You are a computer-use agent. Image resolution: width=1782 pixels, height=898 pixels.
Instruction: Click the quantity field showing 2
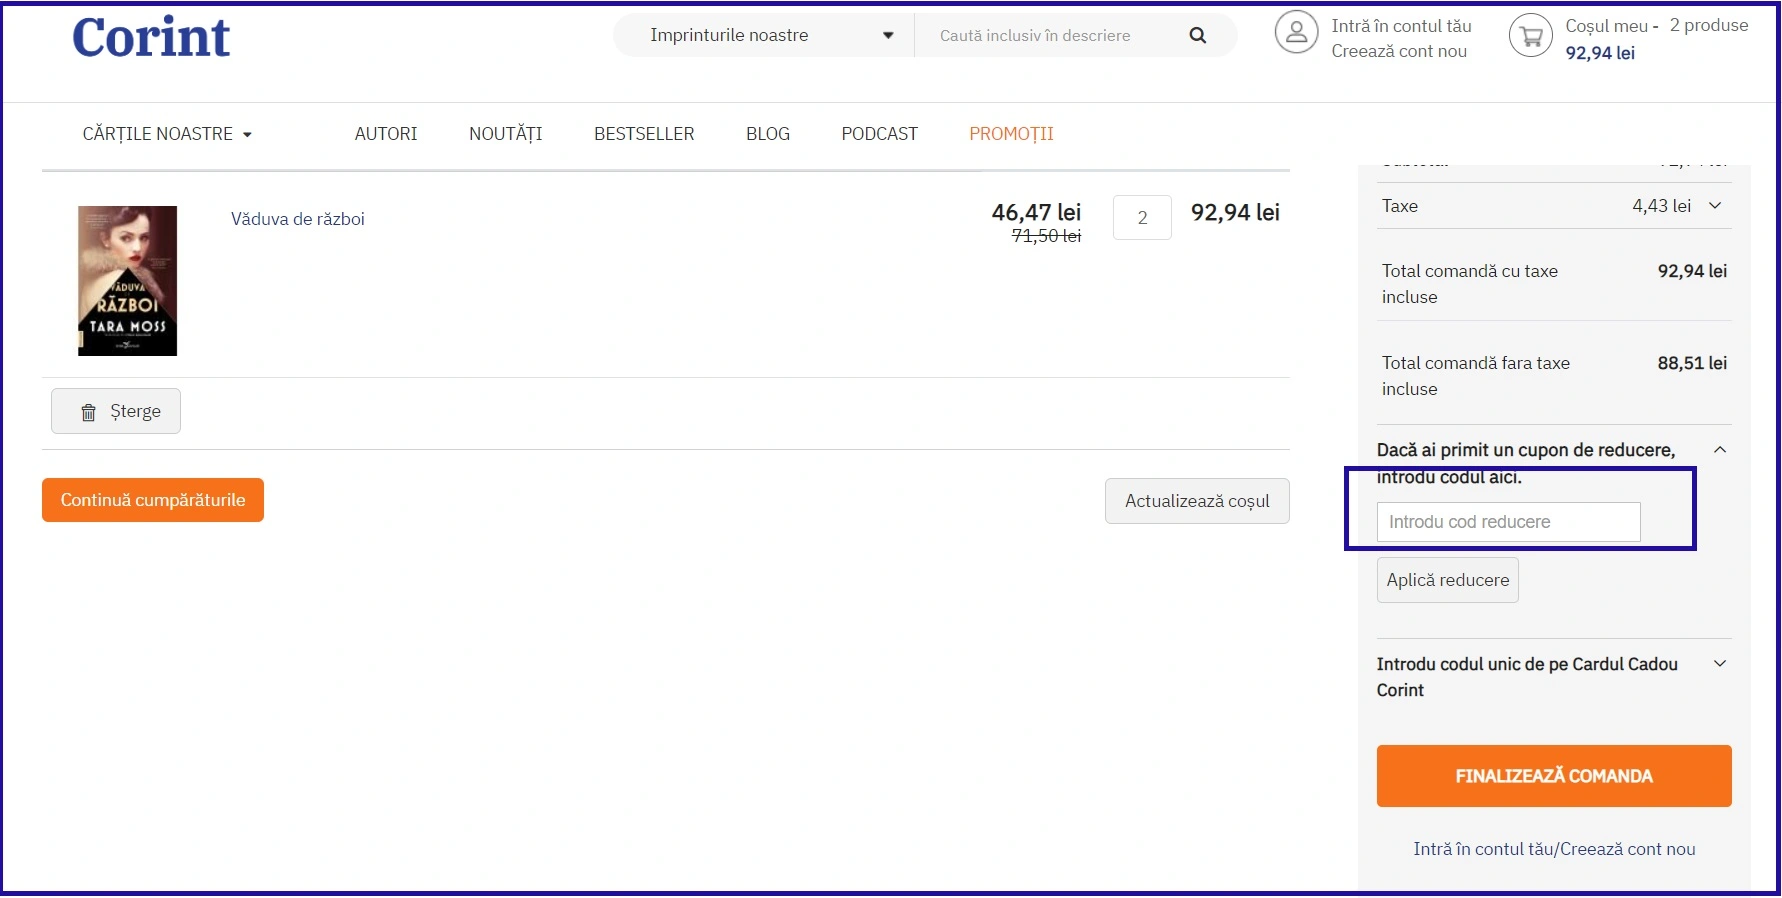pos(1142,217)
